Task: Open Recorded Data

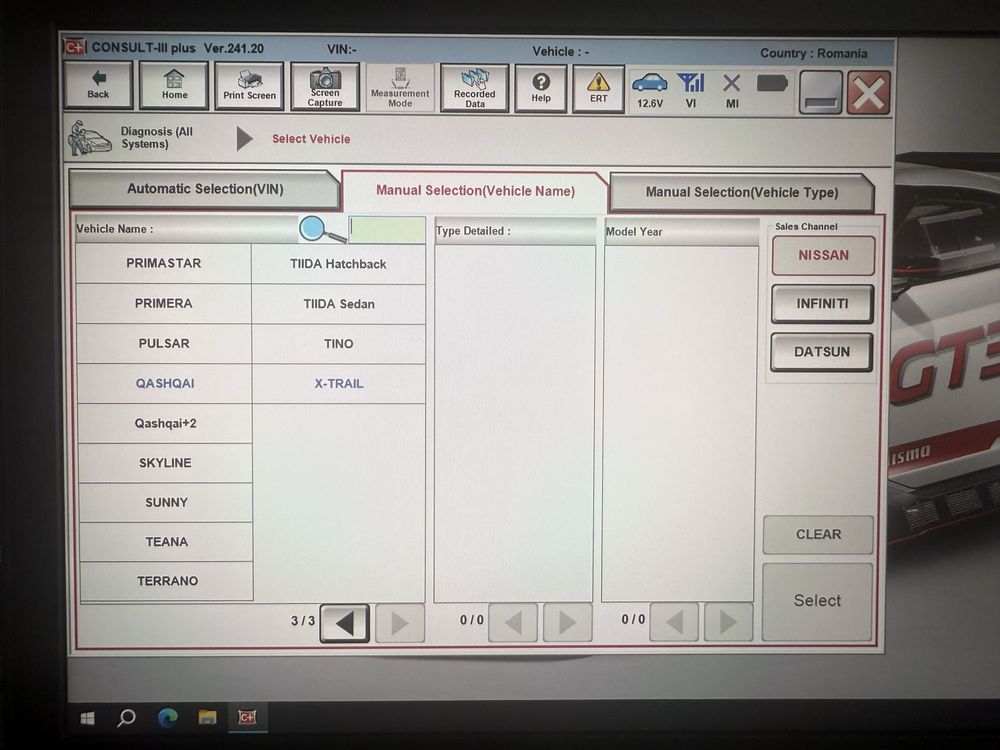Action: pos(474,88)
